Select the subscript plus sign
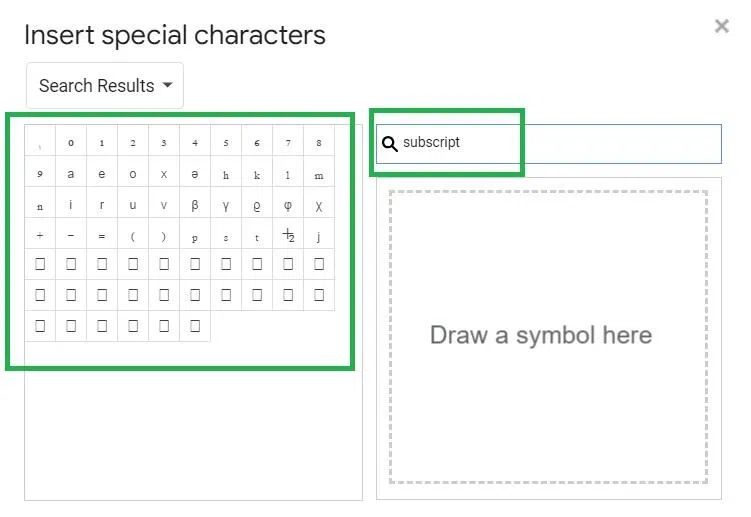This screenshot has height=517, width=751. click(x=40, y=236)
